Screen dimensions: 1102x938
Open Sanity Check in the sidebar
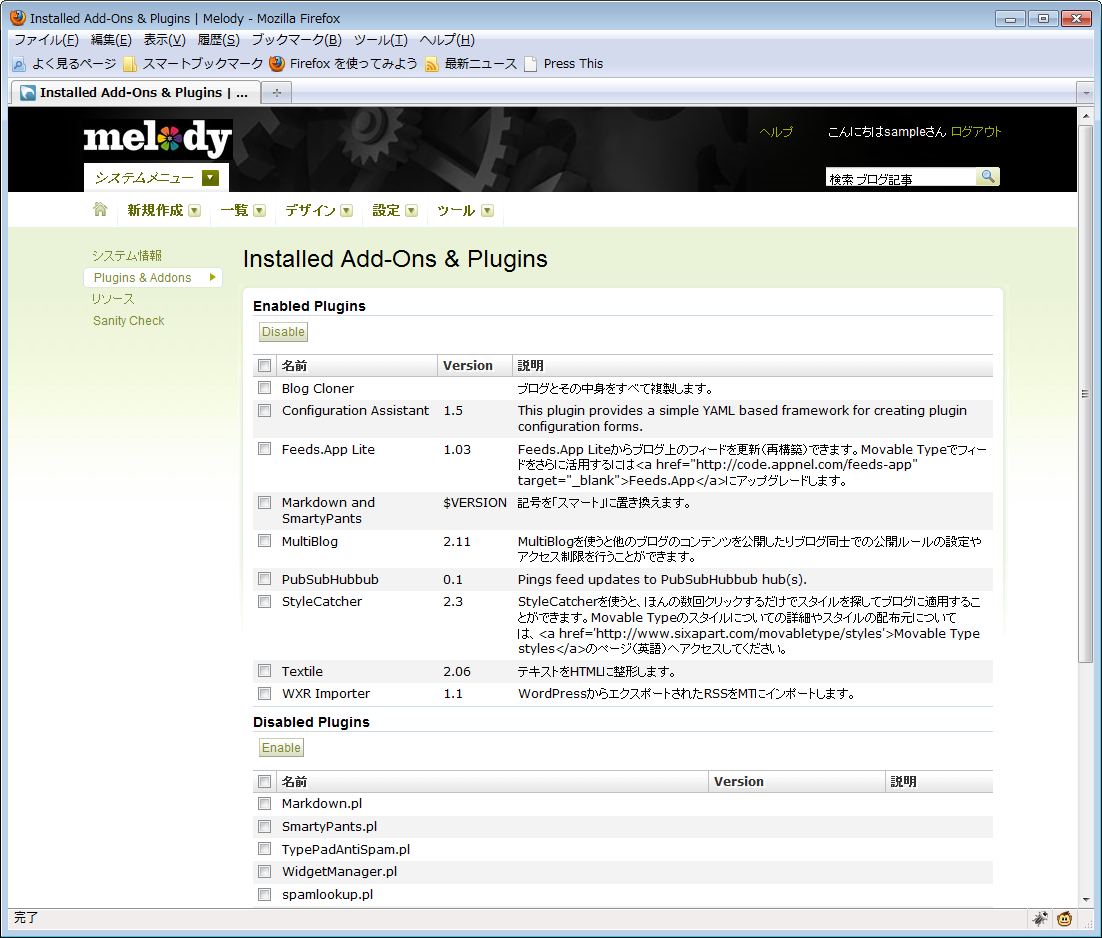pos(129,320)
